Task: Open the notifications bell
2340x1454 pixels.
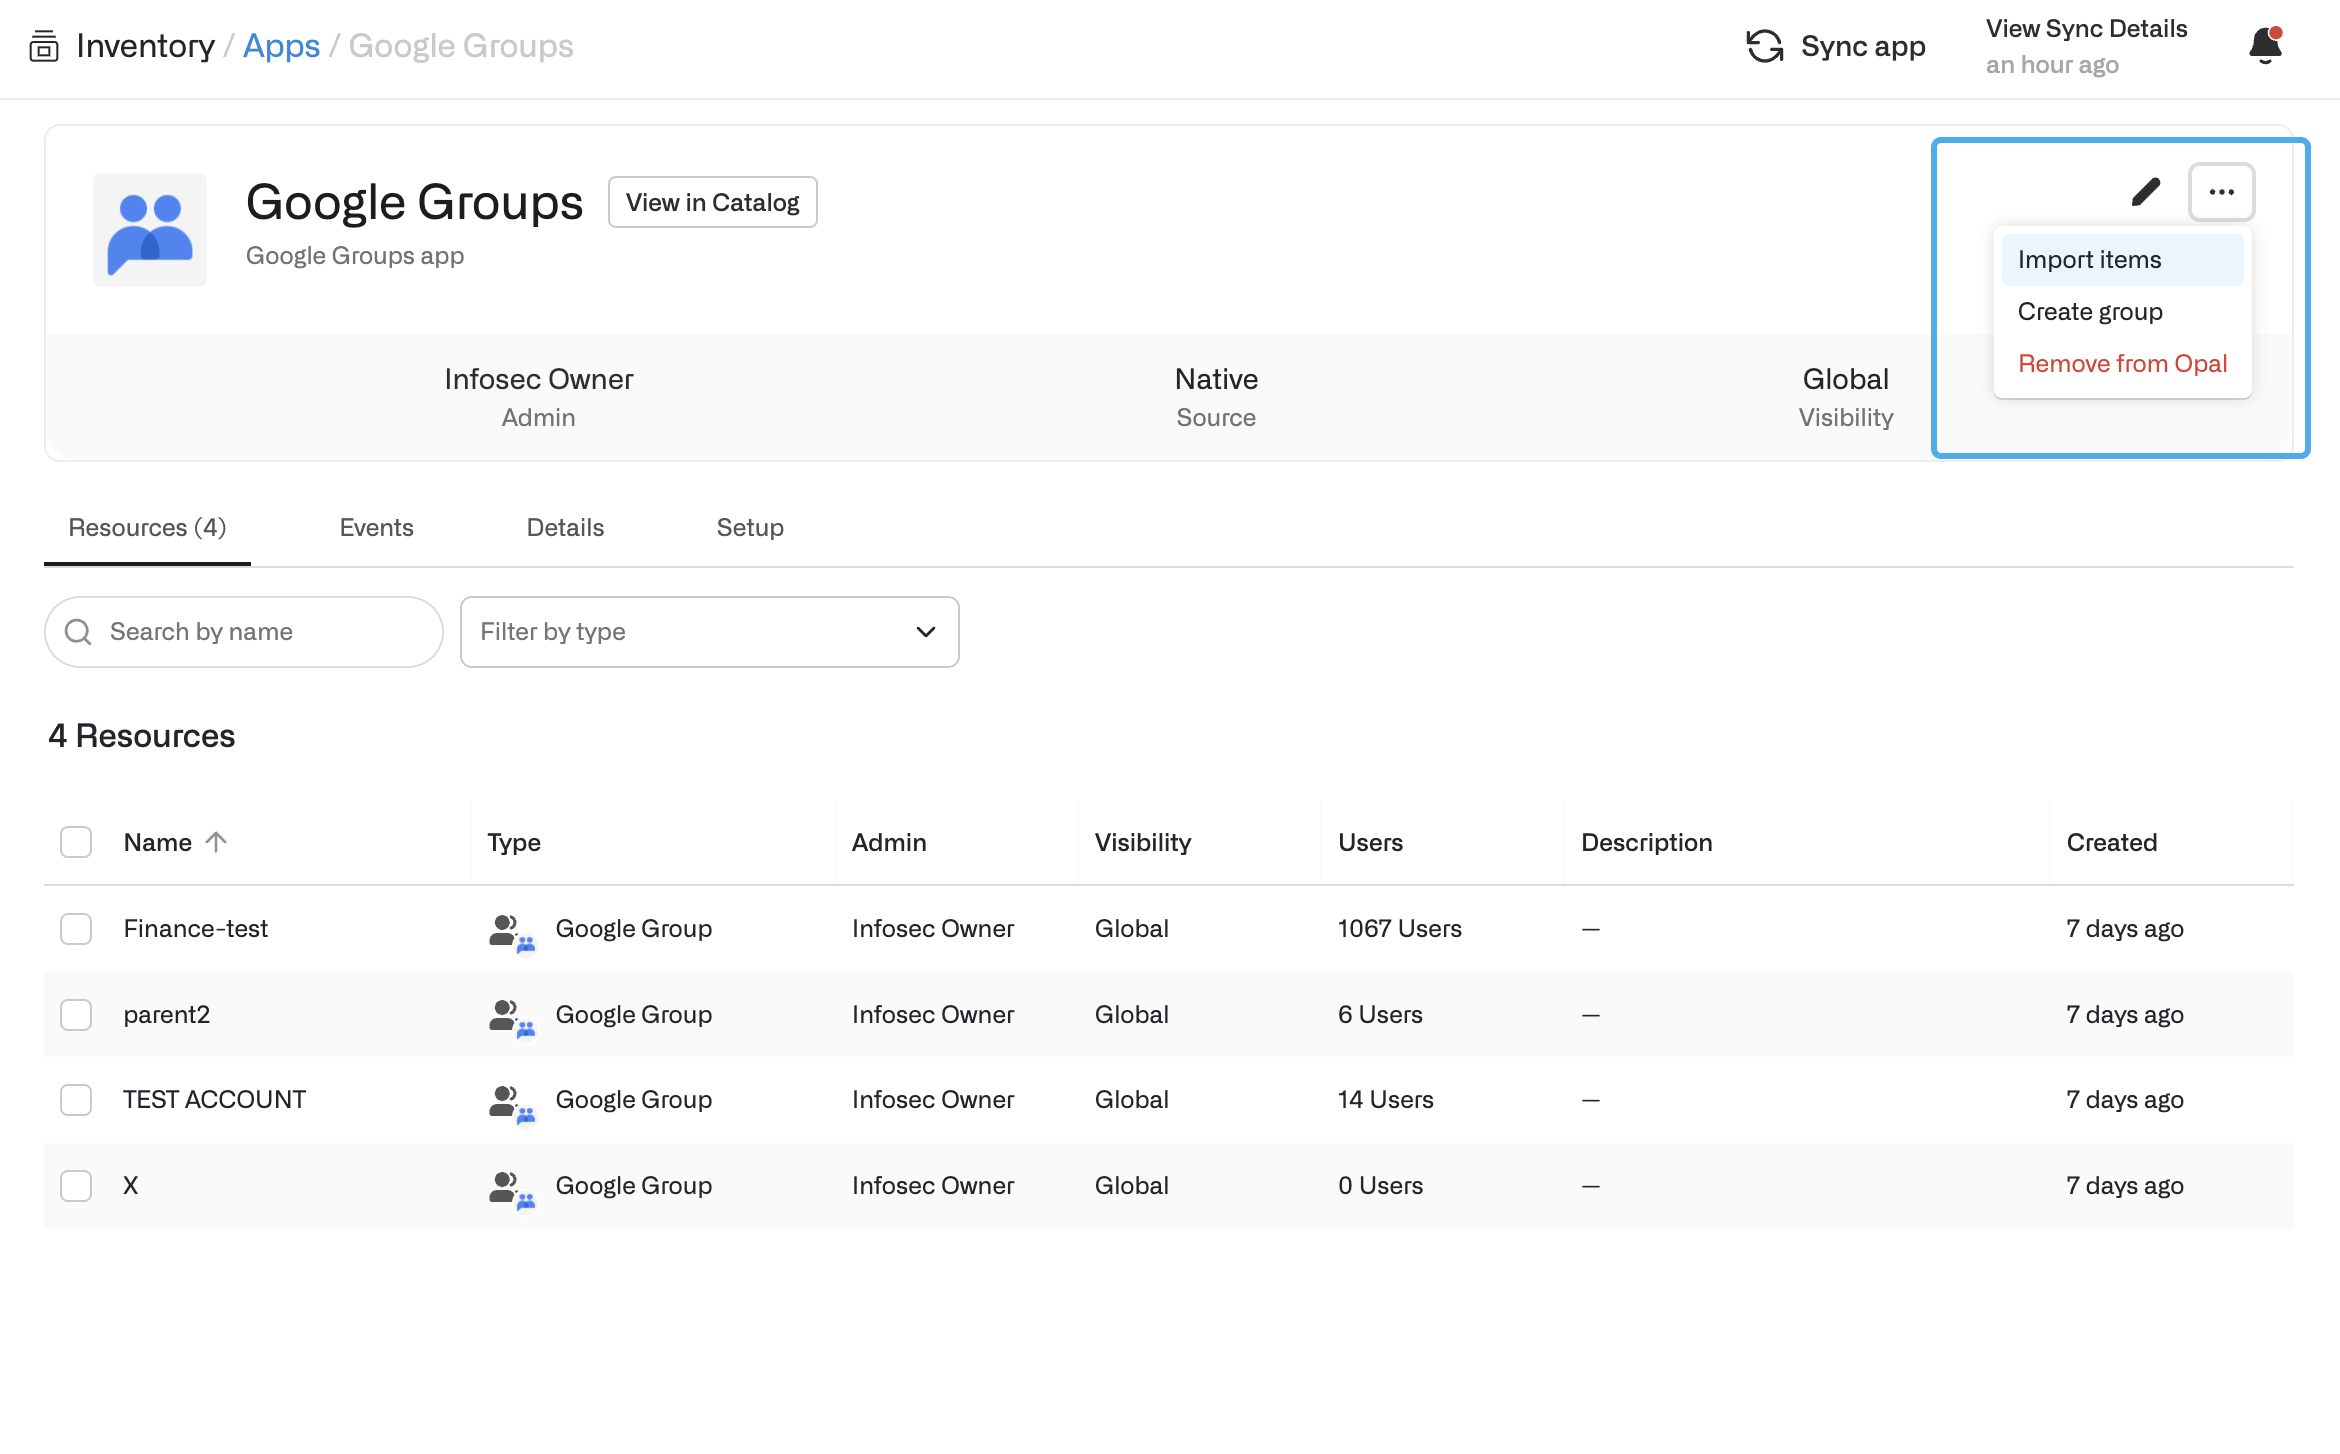Action: pos(2265,46)
